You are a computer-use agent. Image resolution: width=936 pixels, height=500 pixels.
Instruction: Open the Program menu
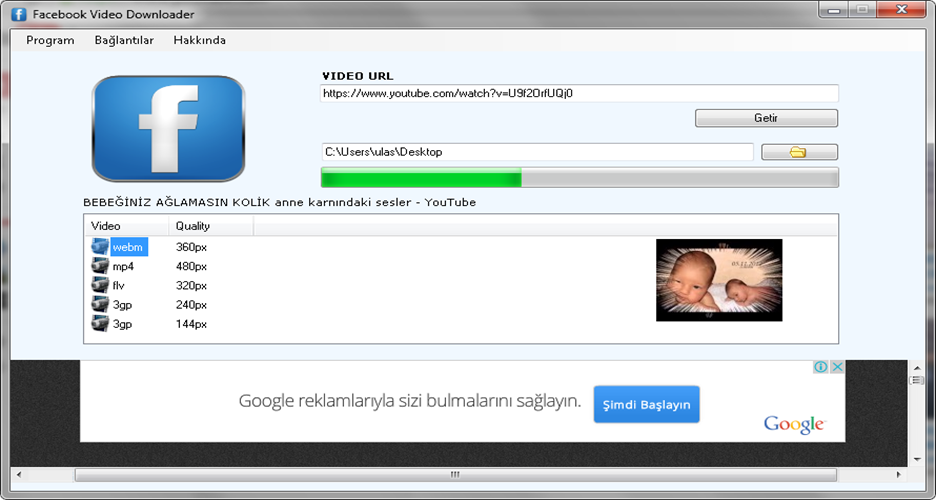pos(50,41)
